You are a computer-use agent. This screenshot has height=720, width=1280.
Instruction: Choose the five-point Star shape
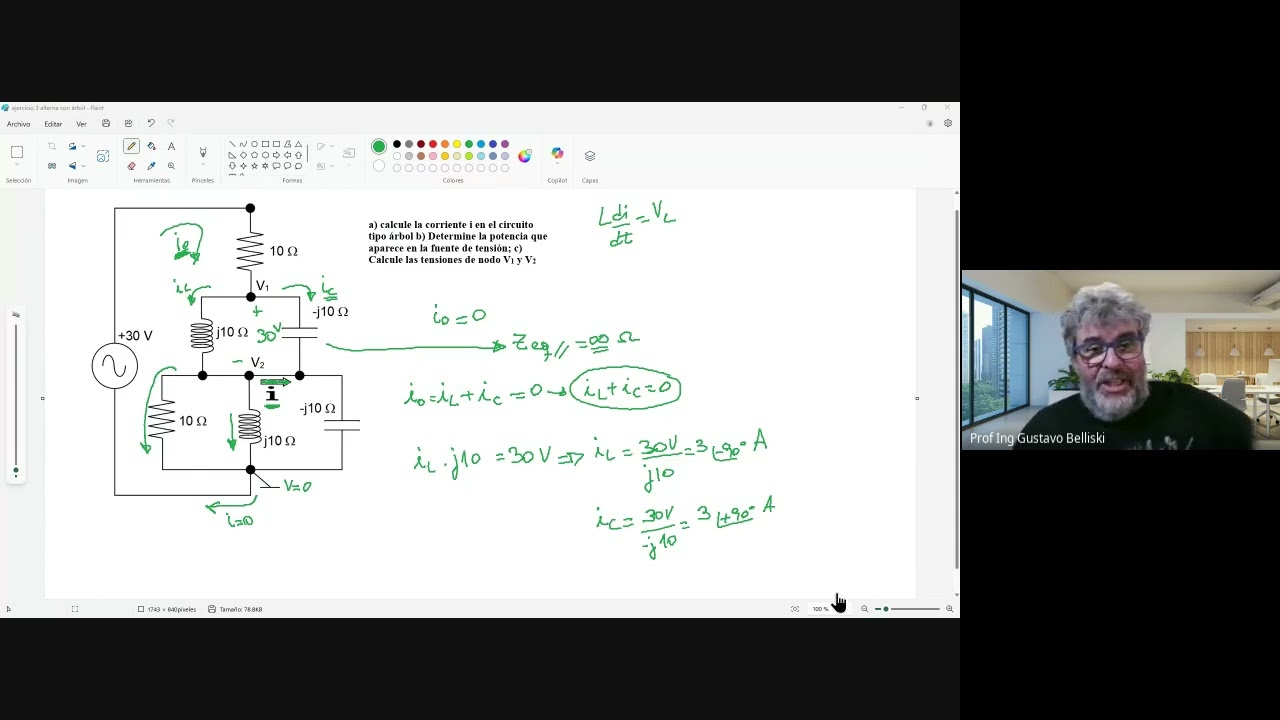[254, 166]
